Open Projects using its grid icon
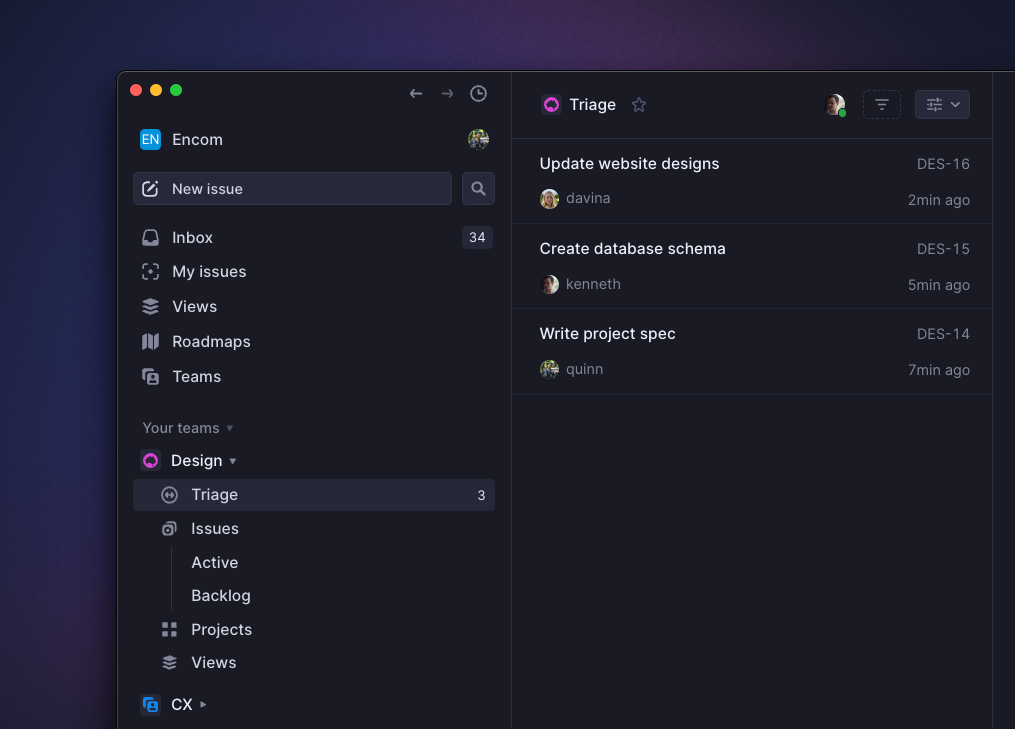 pos(169,629)
